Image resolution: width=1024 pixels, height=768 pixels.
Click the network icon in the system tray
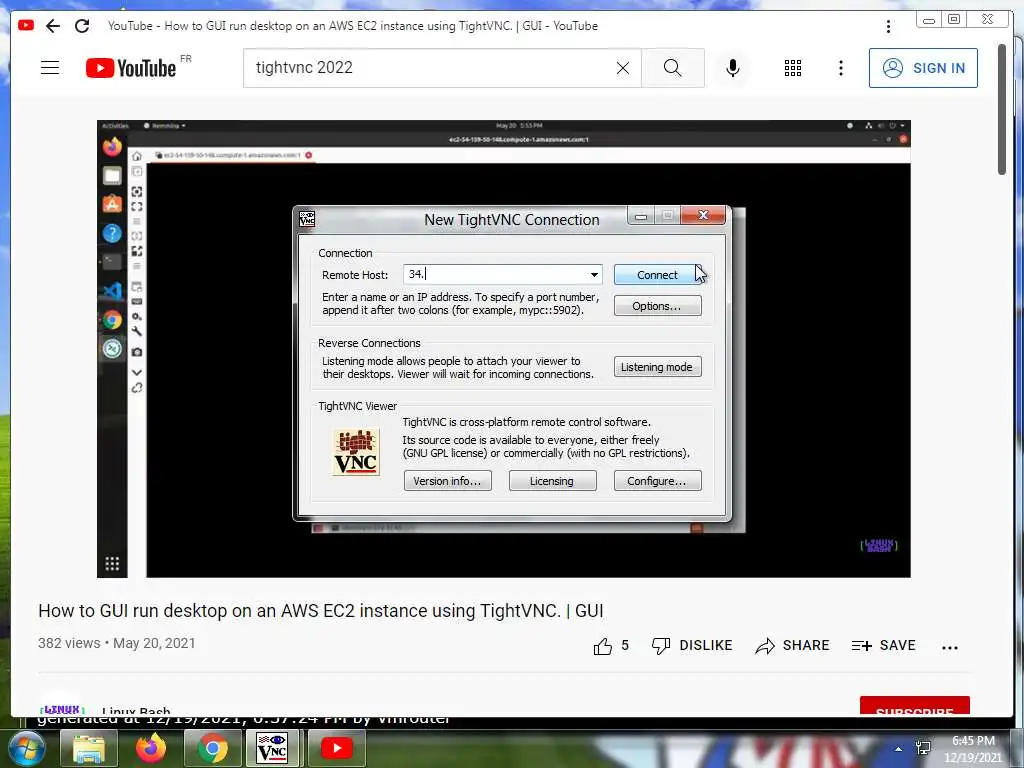[923, 748]
